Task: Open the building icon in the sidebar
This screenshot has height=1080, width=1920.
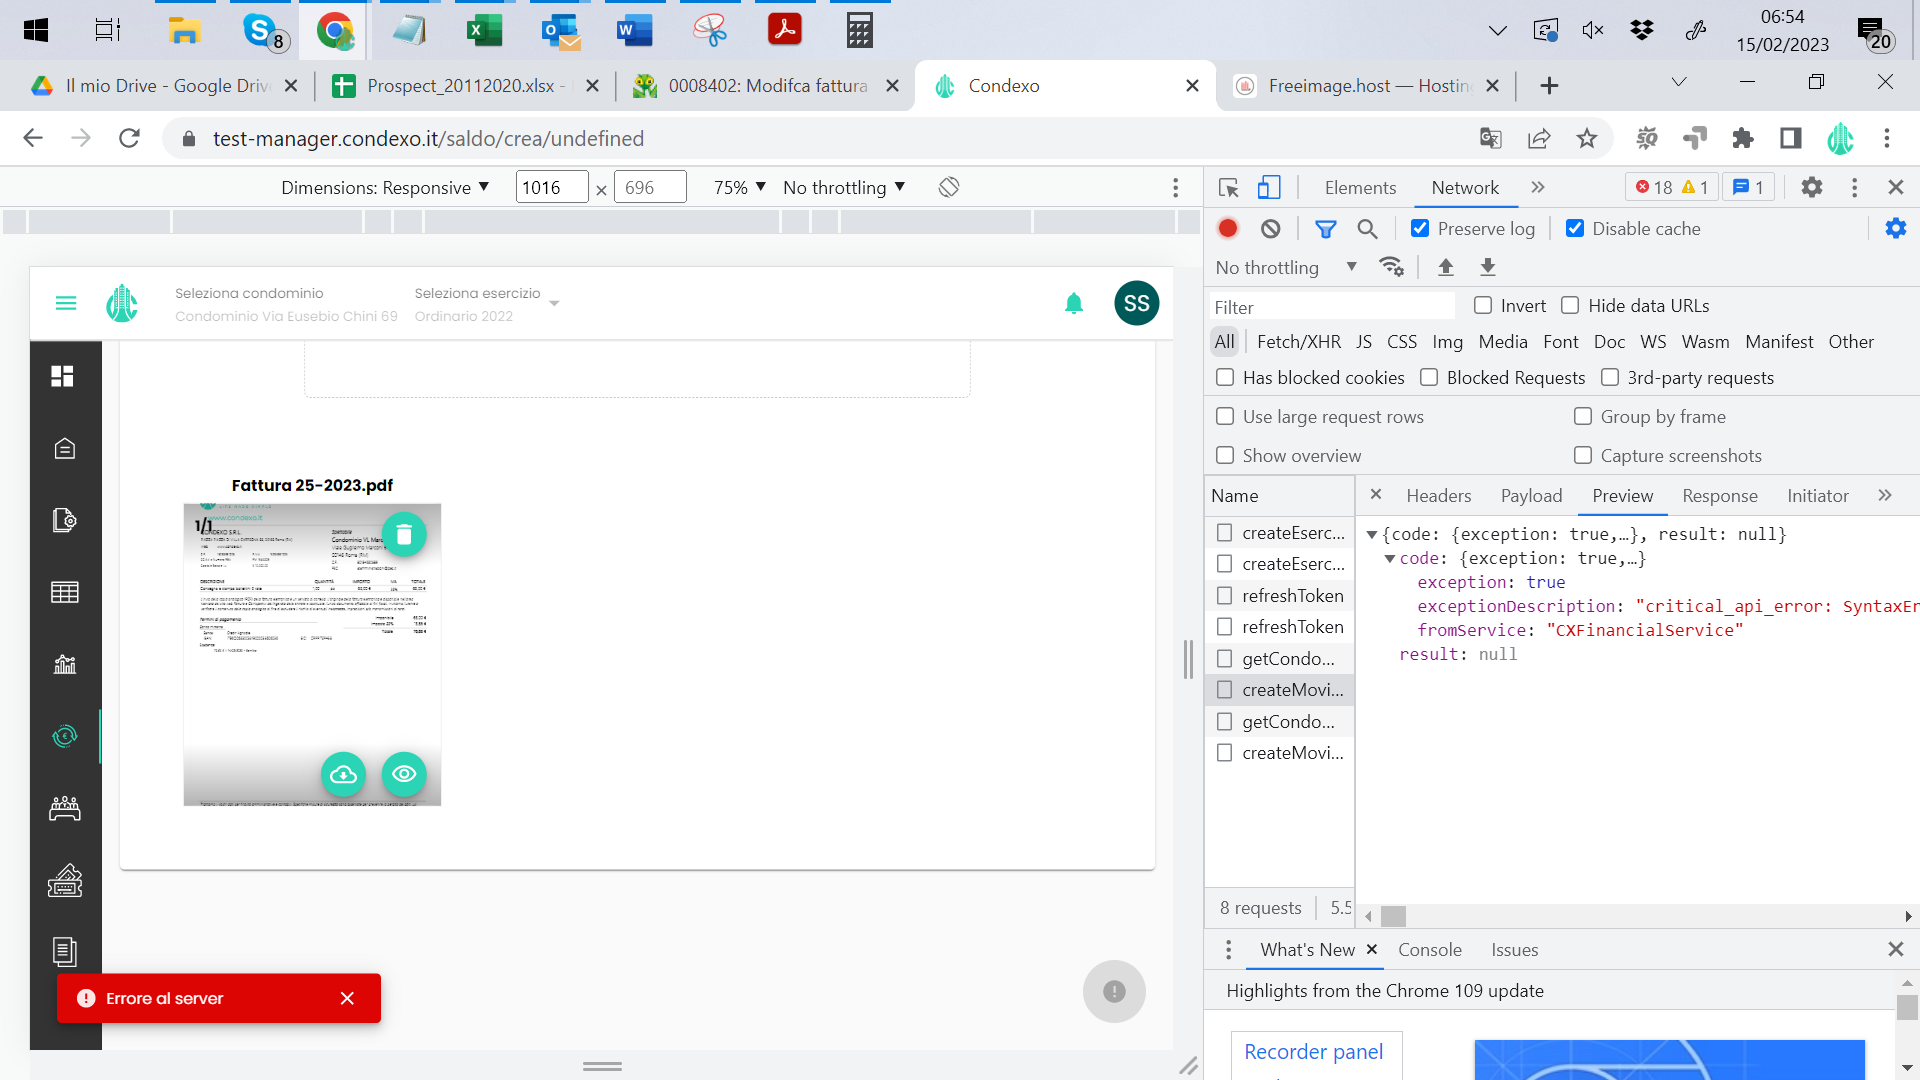Action: [x=65, y=448]
